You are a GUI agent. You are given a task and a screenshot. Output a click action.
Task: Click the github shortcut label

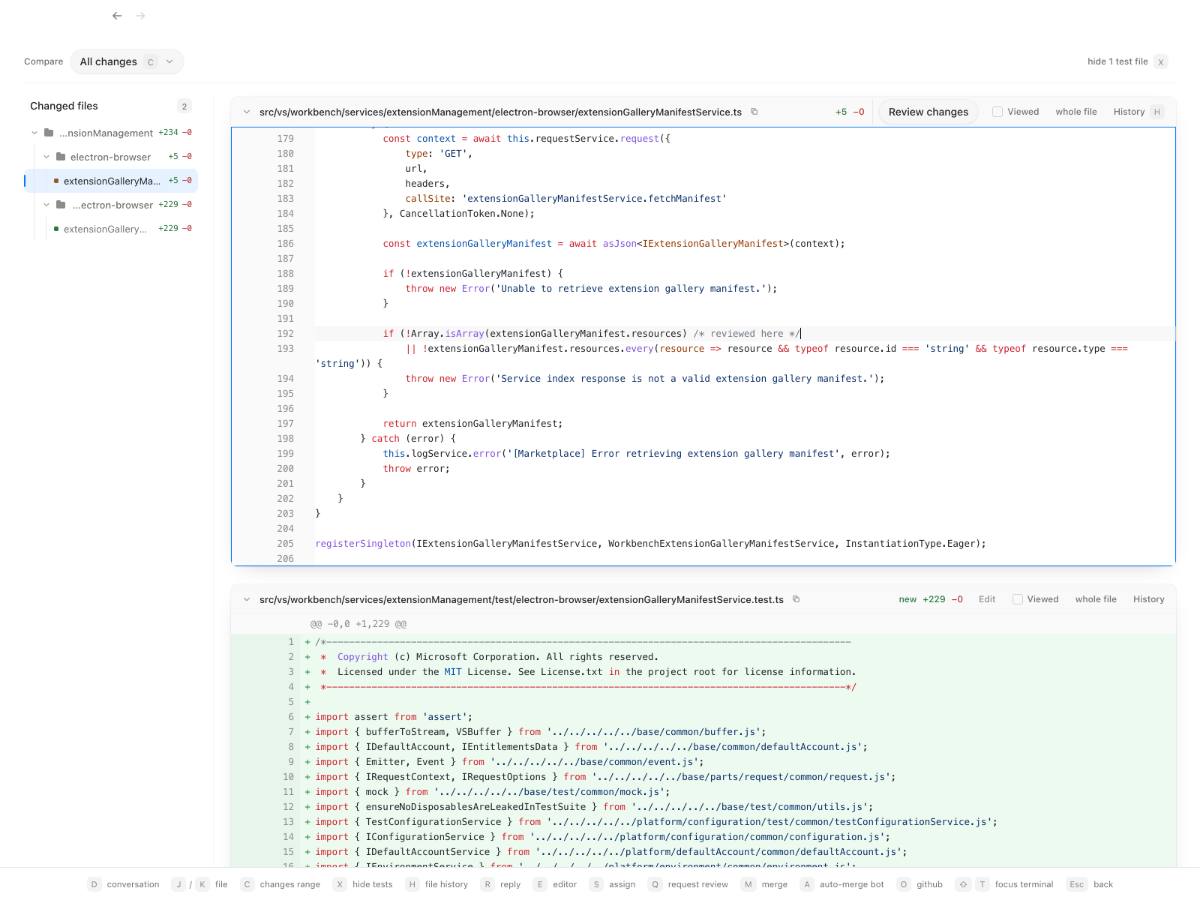point(929,884)
